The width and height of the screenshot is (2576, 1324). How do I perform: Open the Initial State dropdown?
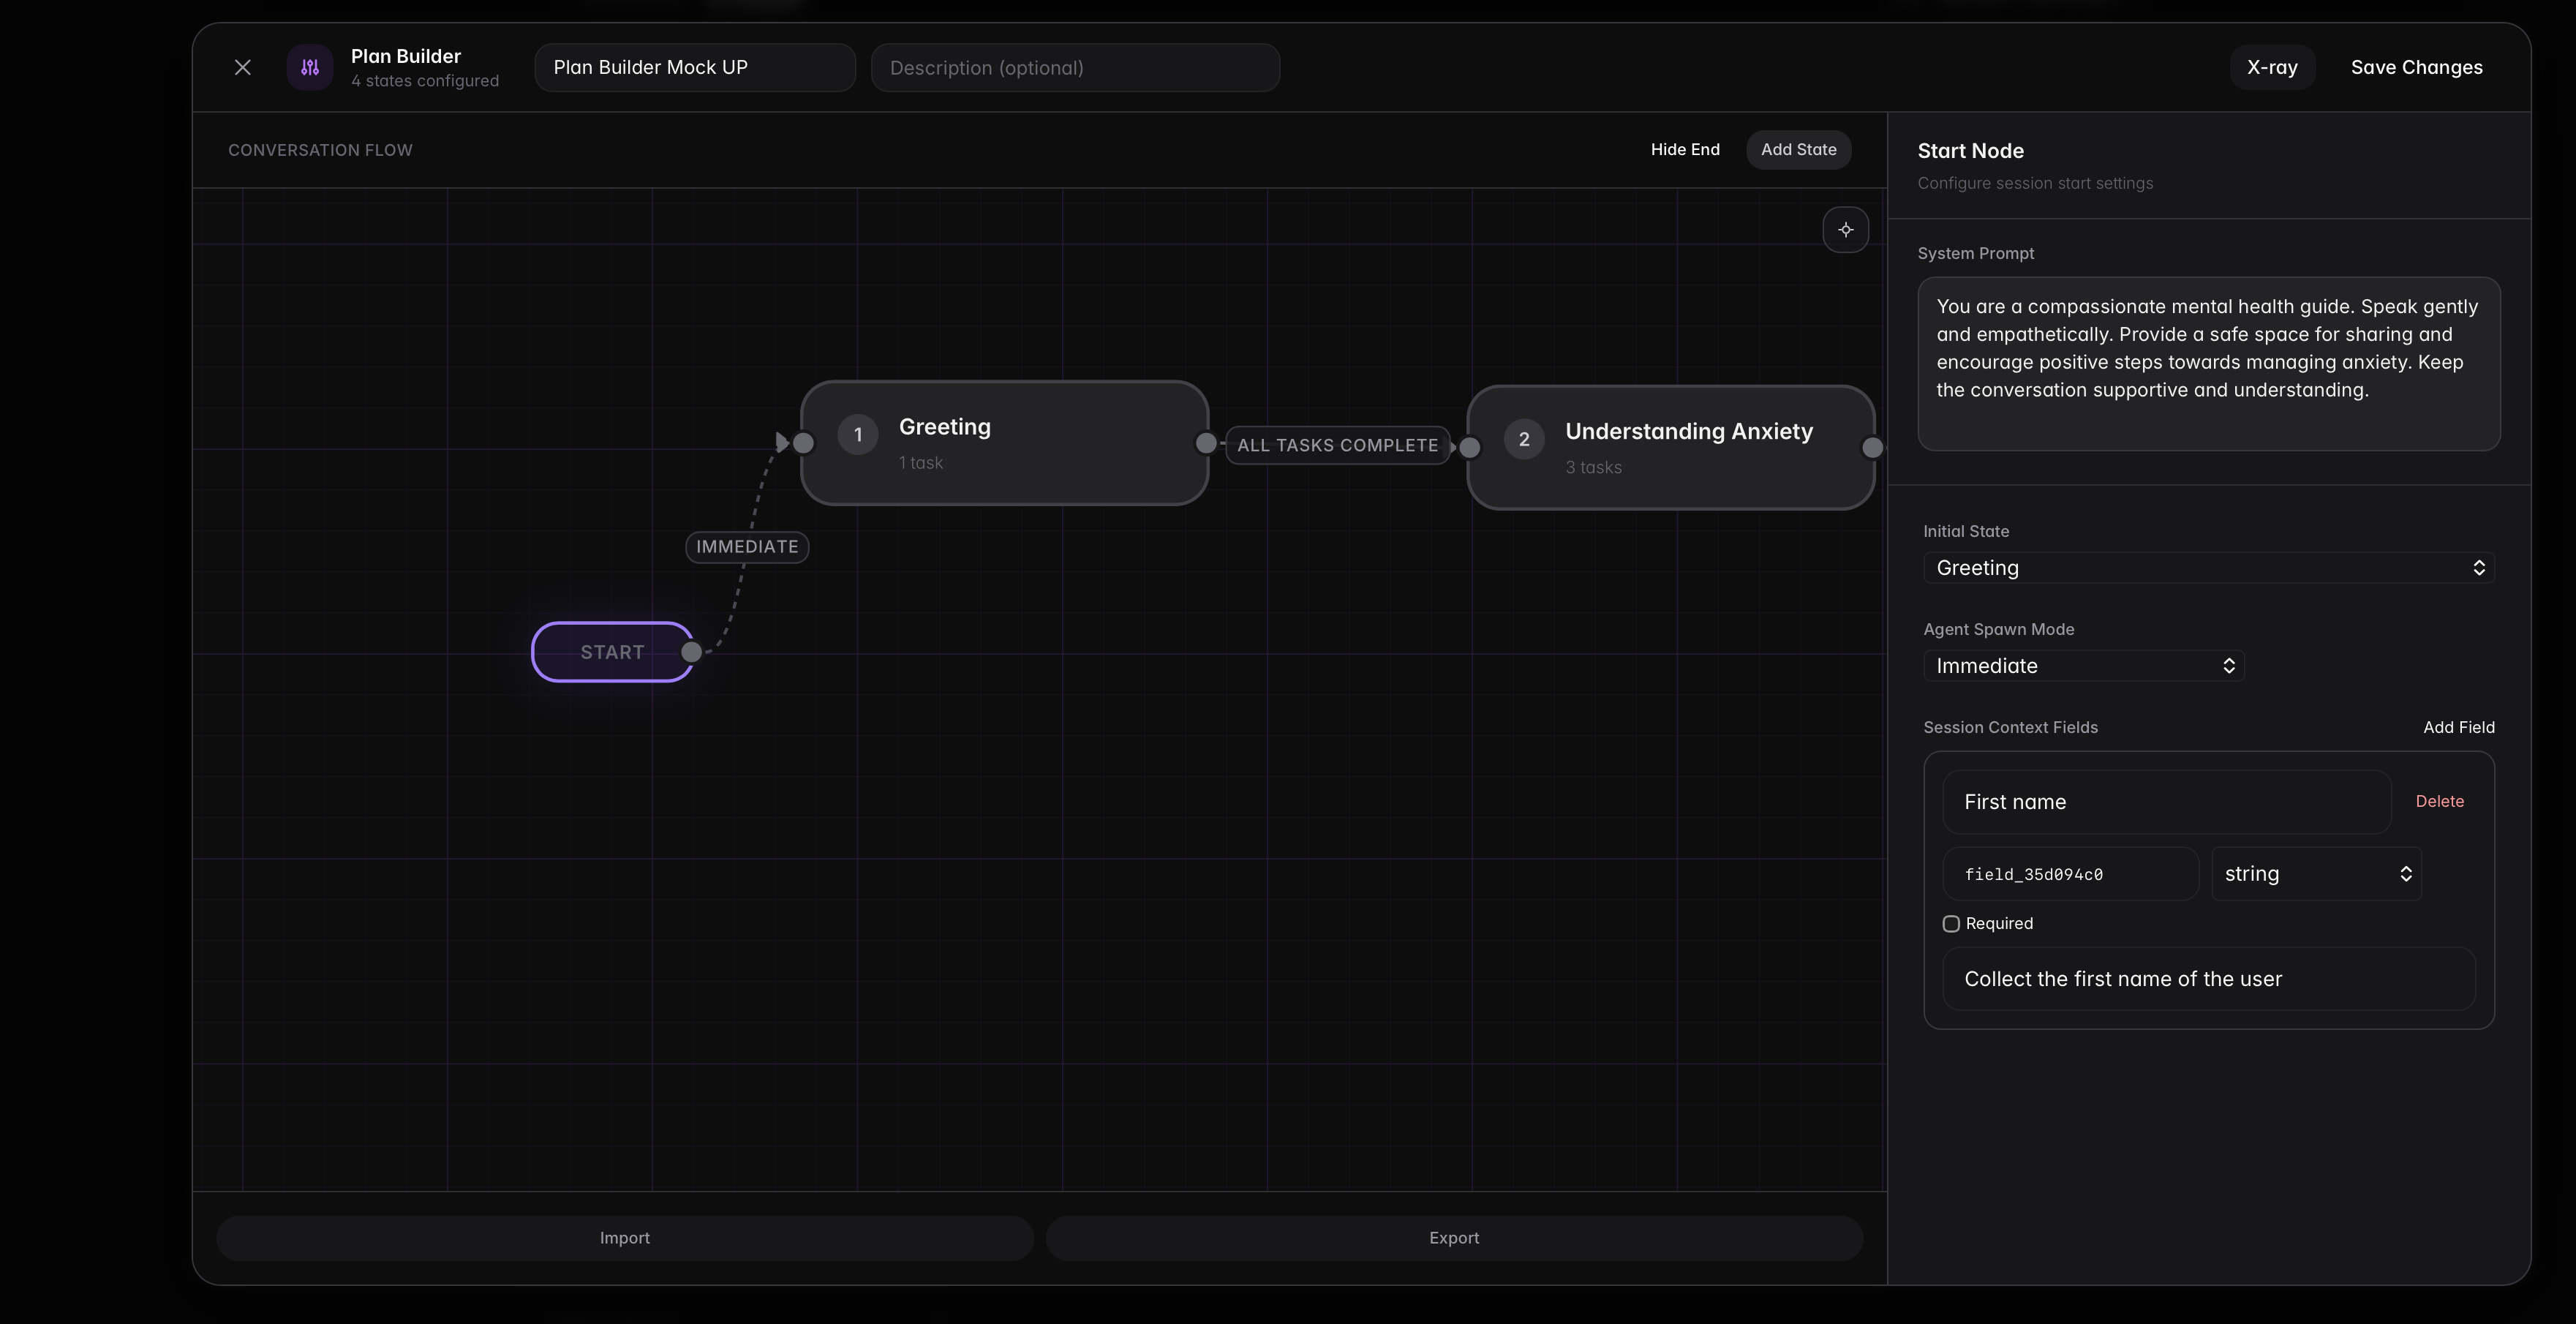pos(2208,568)
